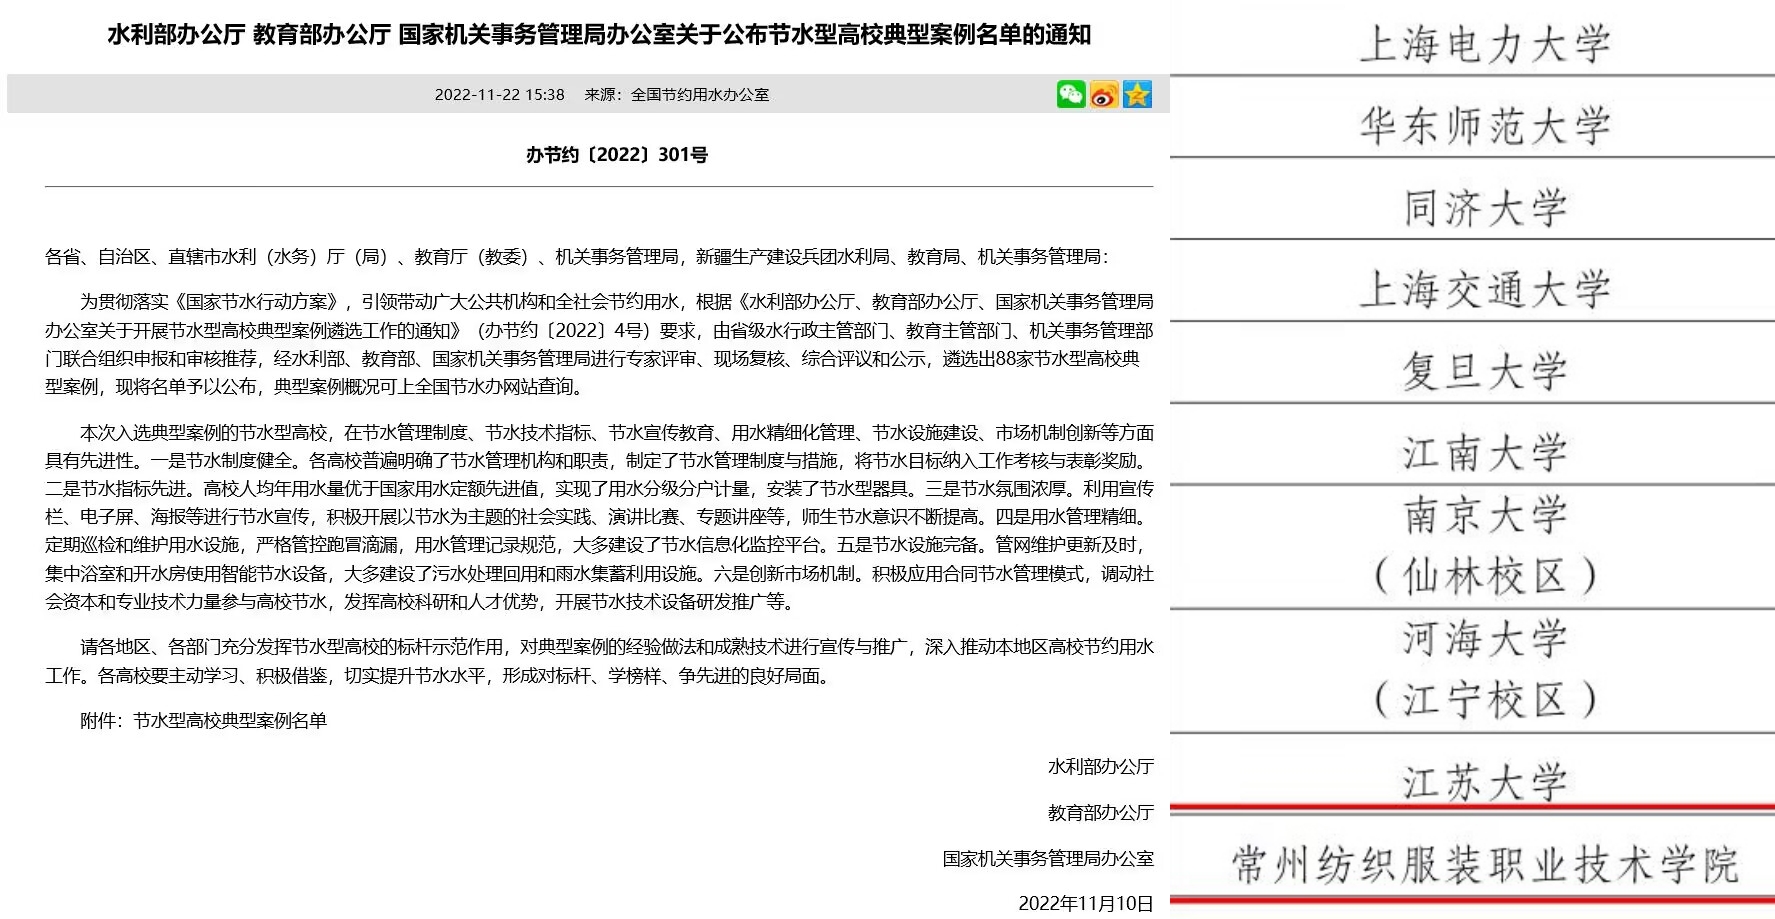Select the 复旦大学 row

pos(1485,372)
